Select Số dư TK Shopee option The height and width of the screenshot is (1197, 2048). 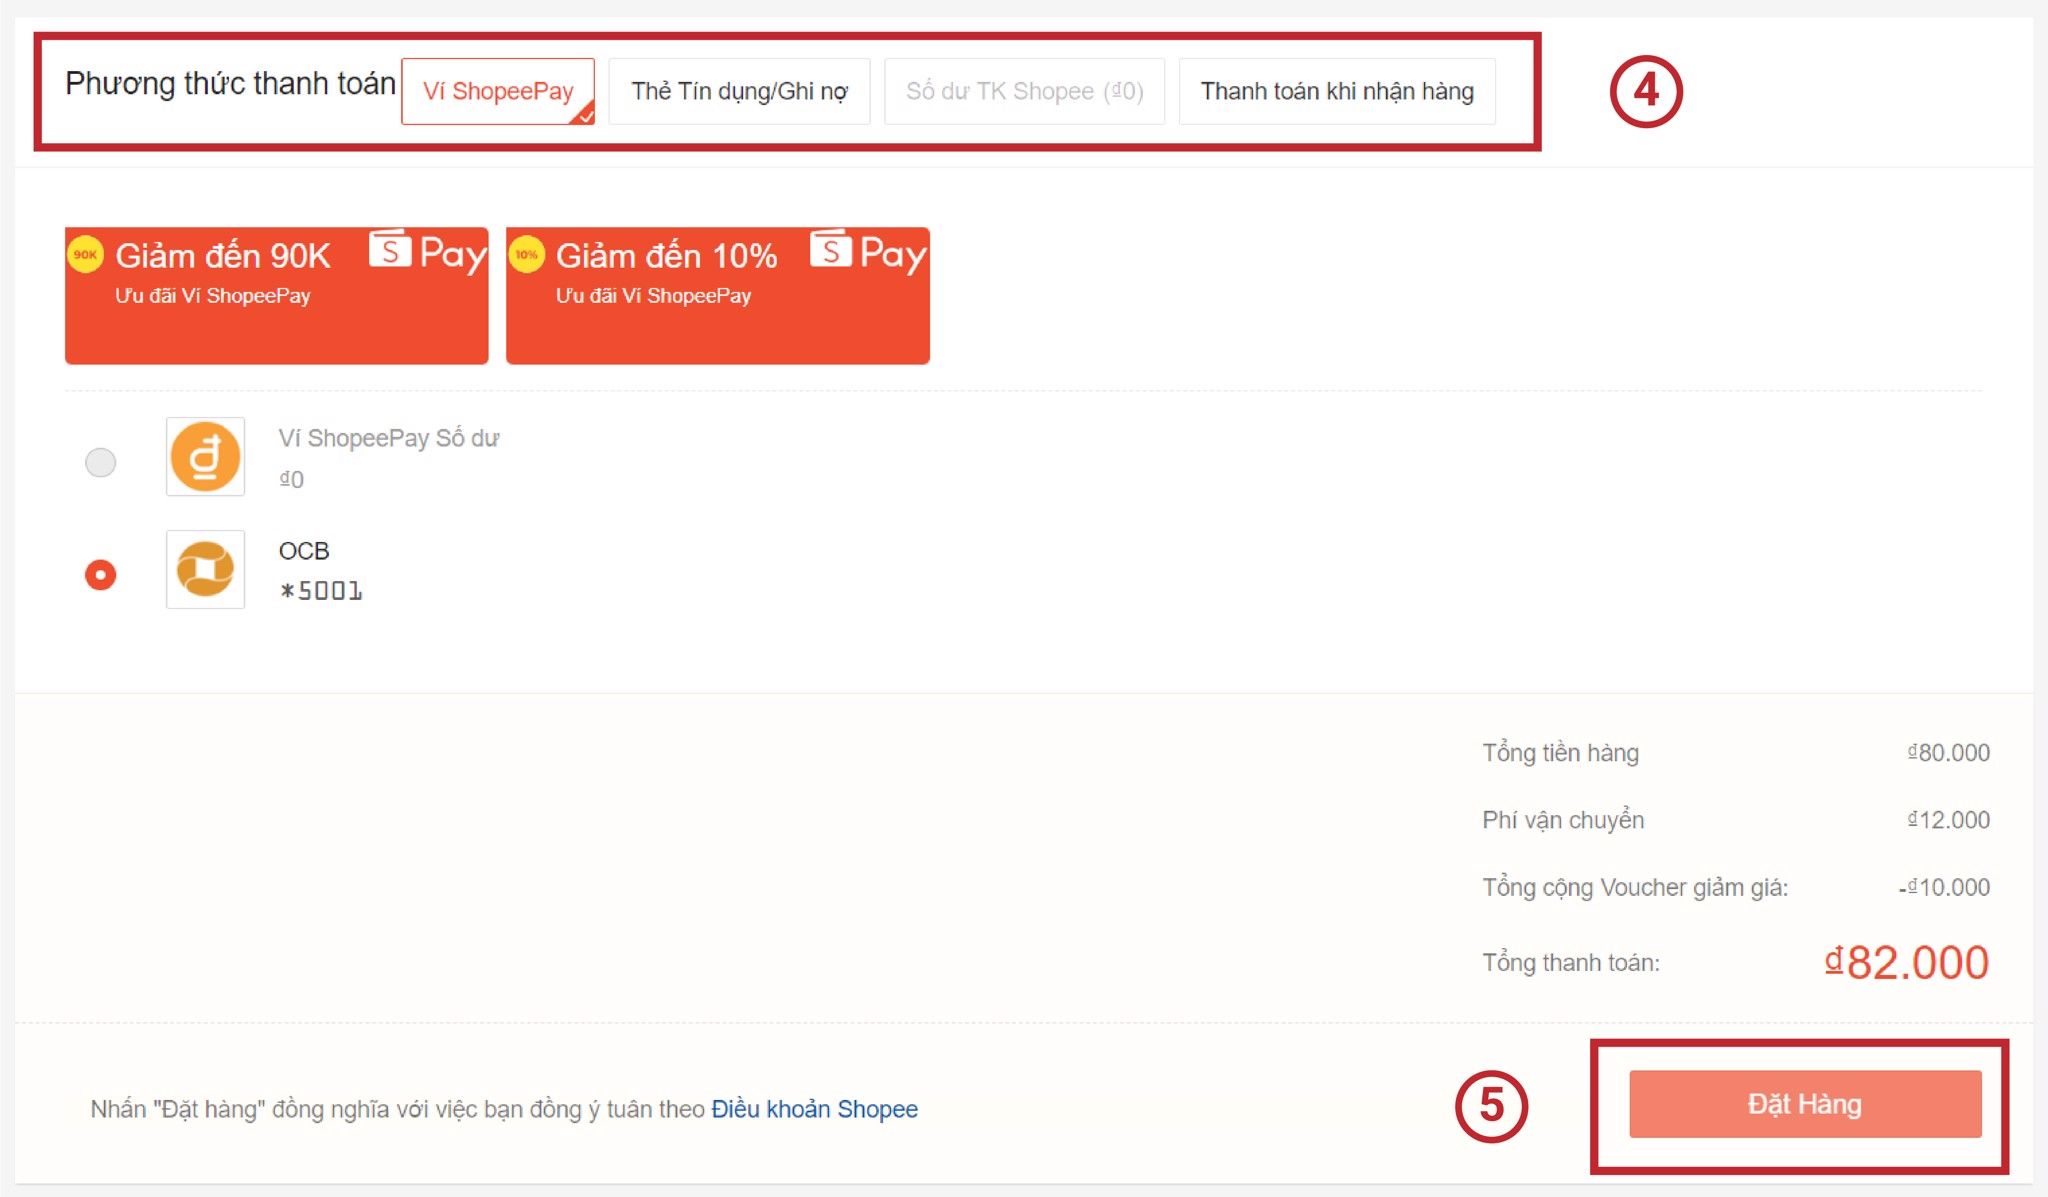pos(1024,91)
